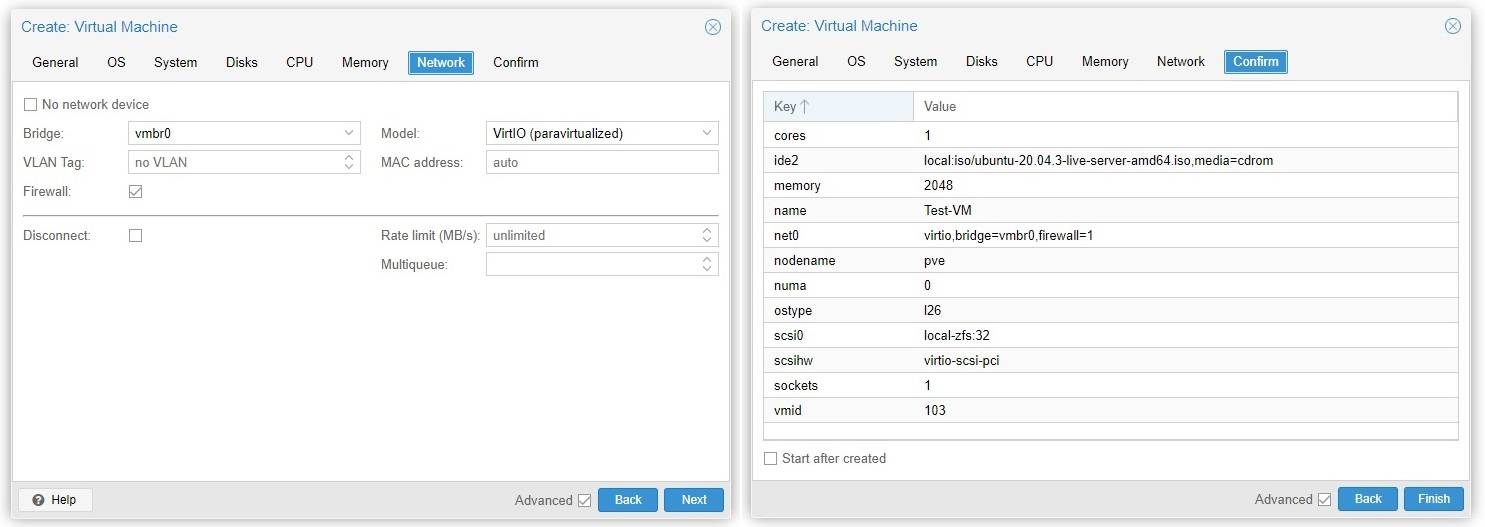Enable the No network device checkbox
The height and width of the screenshot is (527, 1485).
tap(30, 105)
